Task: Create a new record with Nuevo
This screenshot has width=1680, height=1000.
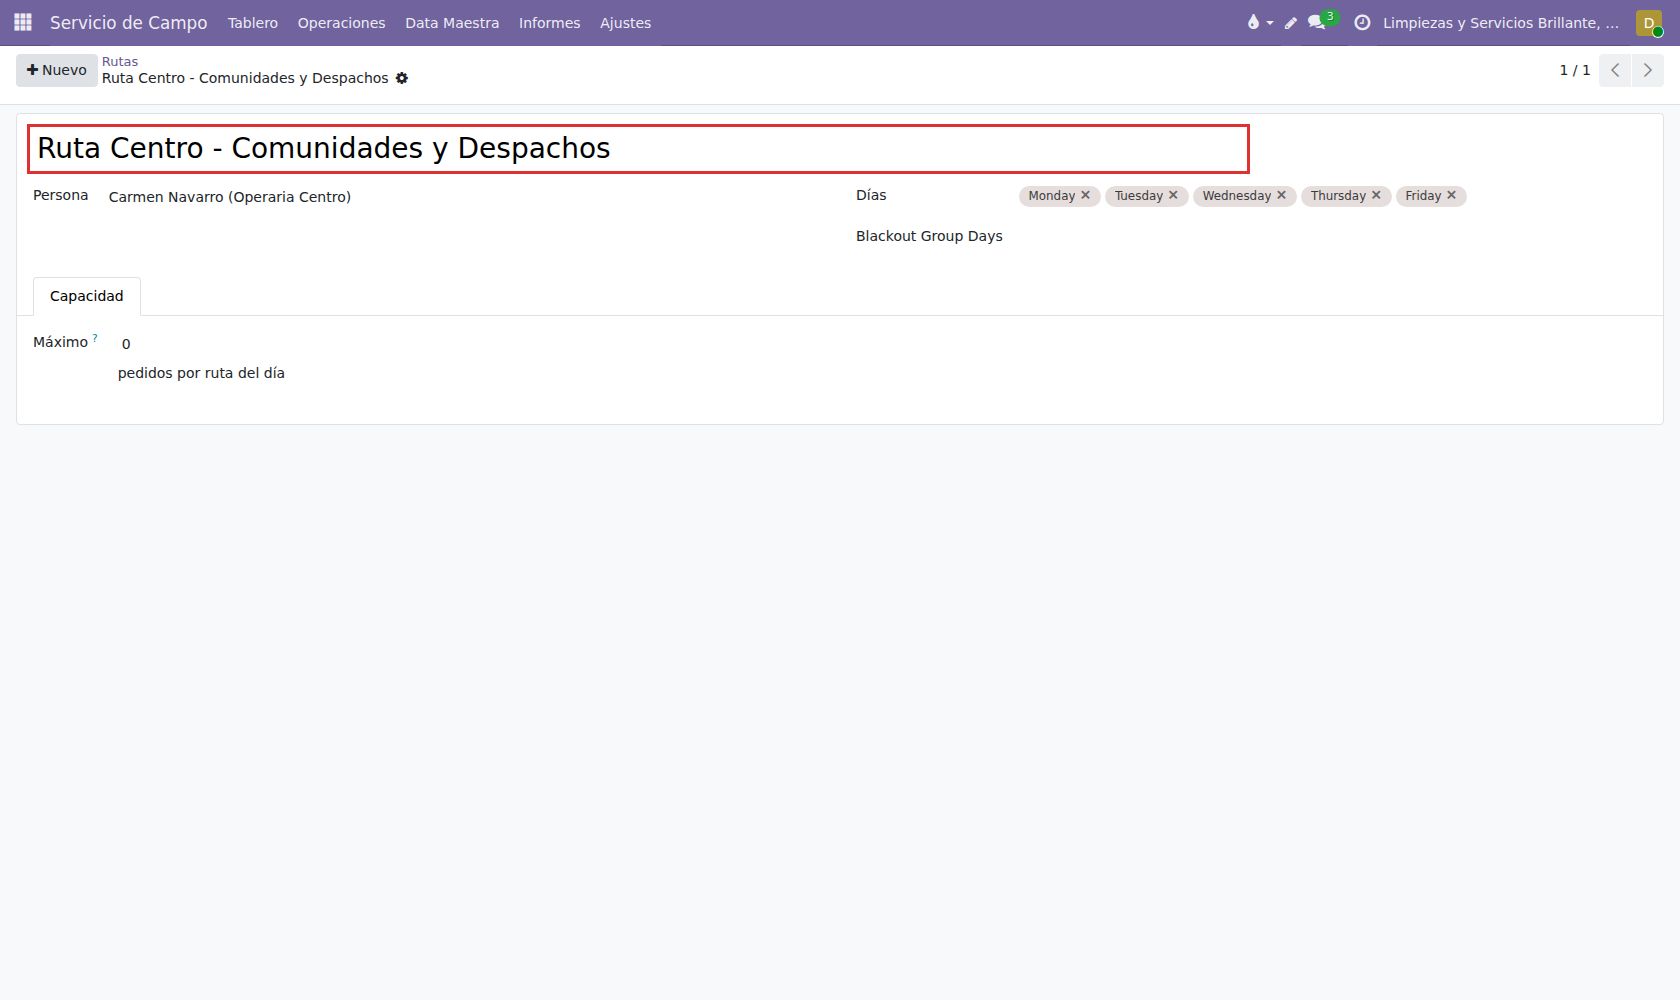Action: (57, 70)
